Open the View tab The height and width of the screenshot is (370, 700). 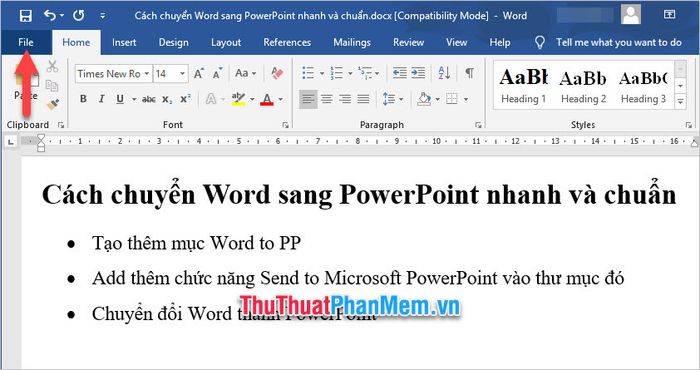456,42
